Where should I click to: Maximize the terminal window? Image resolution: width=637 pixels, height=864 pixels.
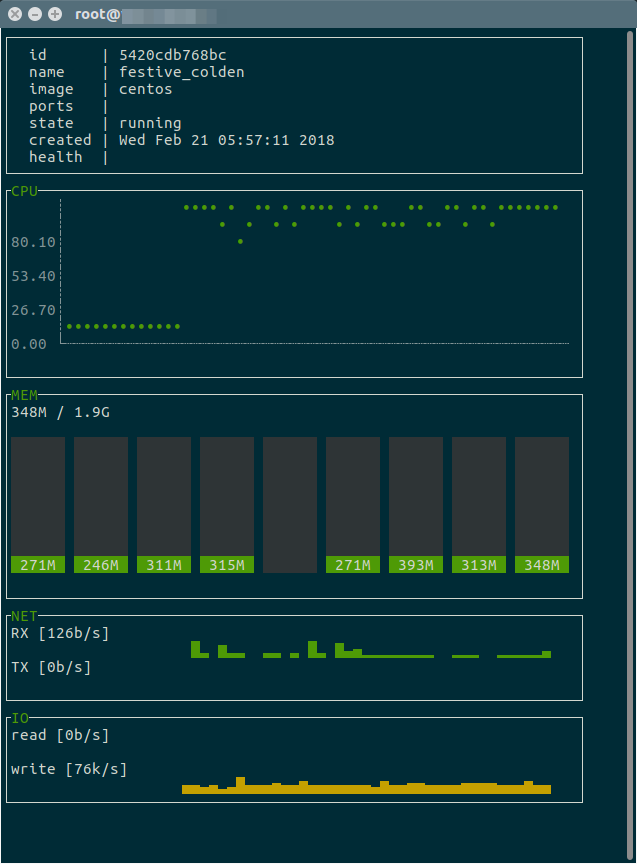tap(55, 14)
